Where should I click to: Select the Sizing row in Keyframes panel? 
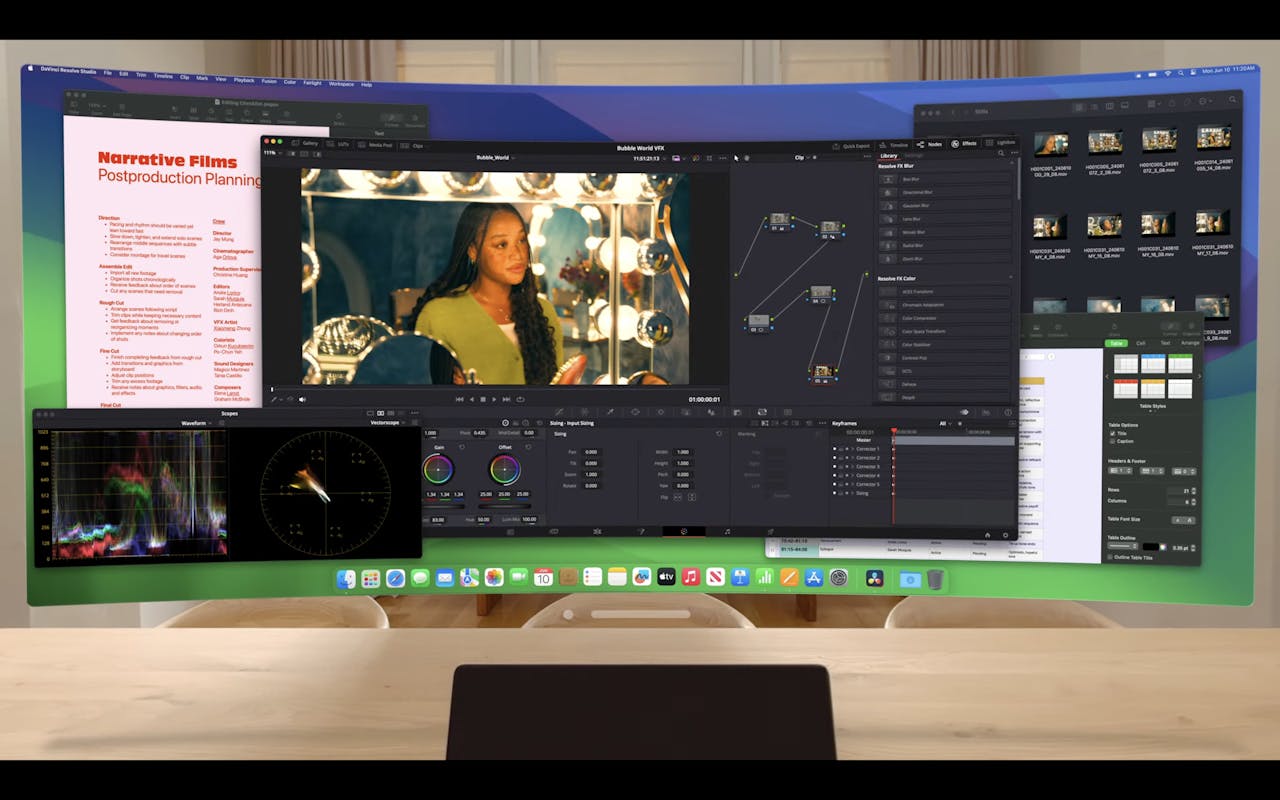pyautogui.click(x=860, y=493)
